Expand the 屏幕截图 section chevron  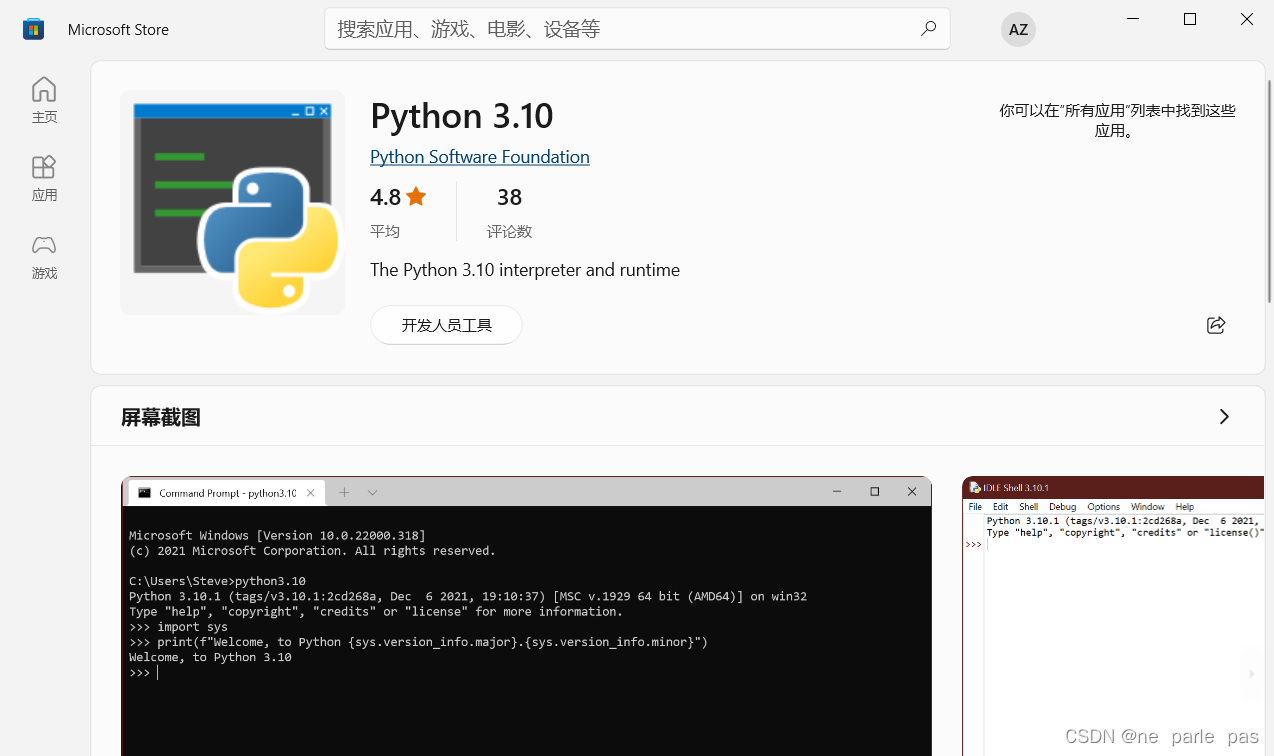1224,417
